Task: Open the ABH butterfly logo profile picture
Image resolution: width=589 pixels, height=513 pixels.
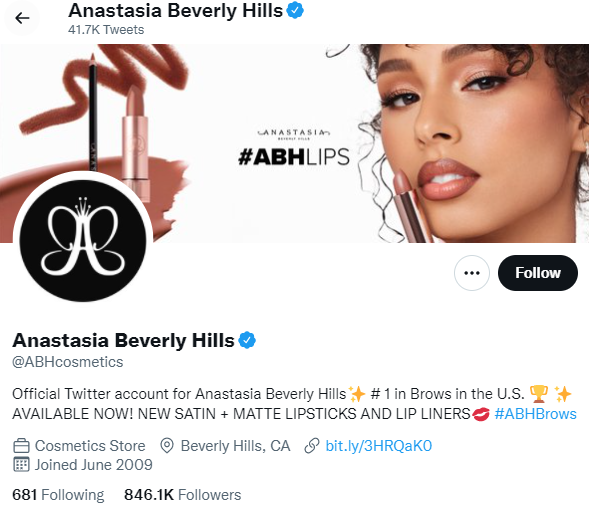Action: click(83, 240)
